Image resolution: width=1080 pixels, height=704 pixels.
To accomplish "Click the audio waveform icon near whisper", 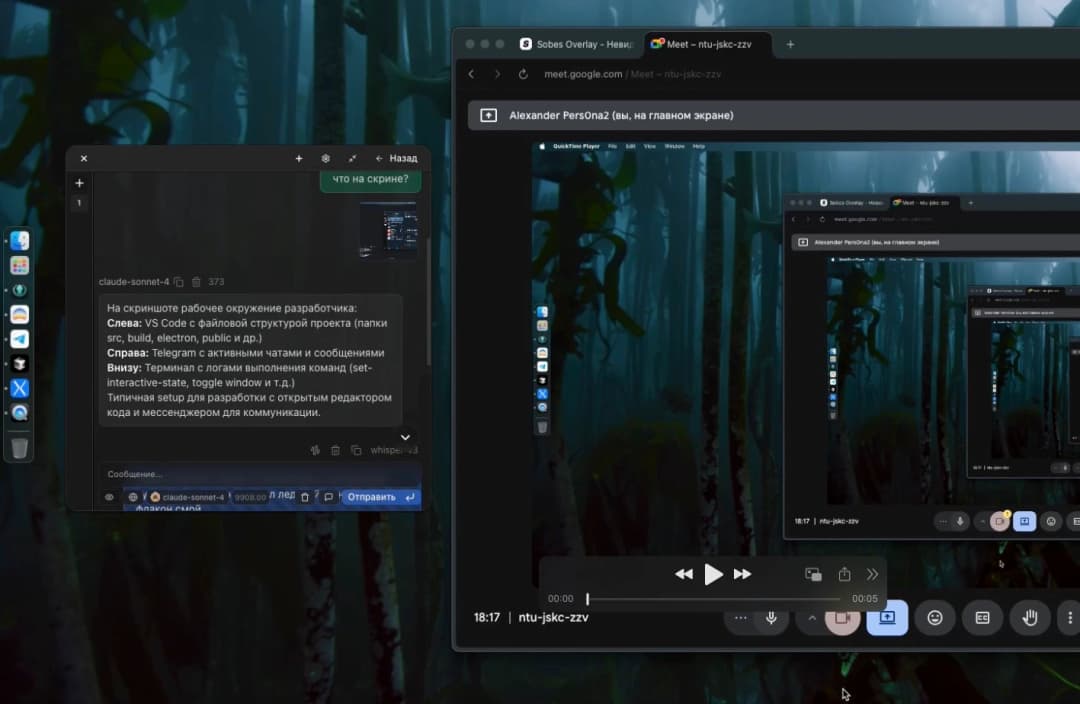I will click(315, 451).
